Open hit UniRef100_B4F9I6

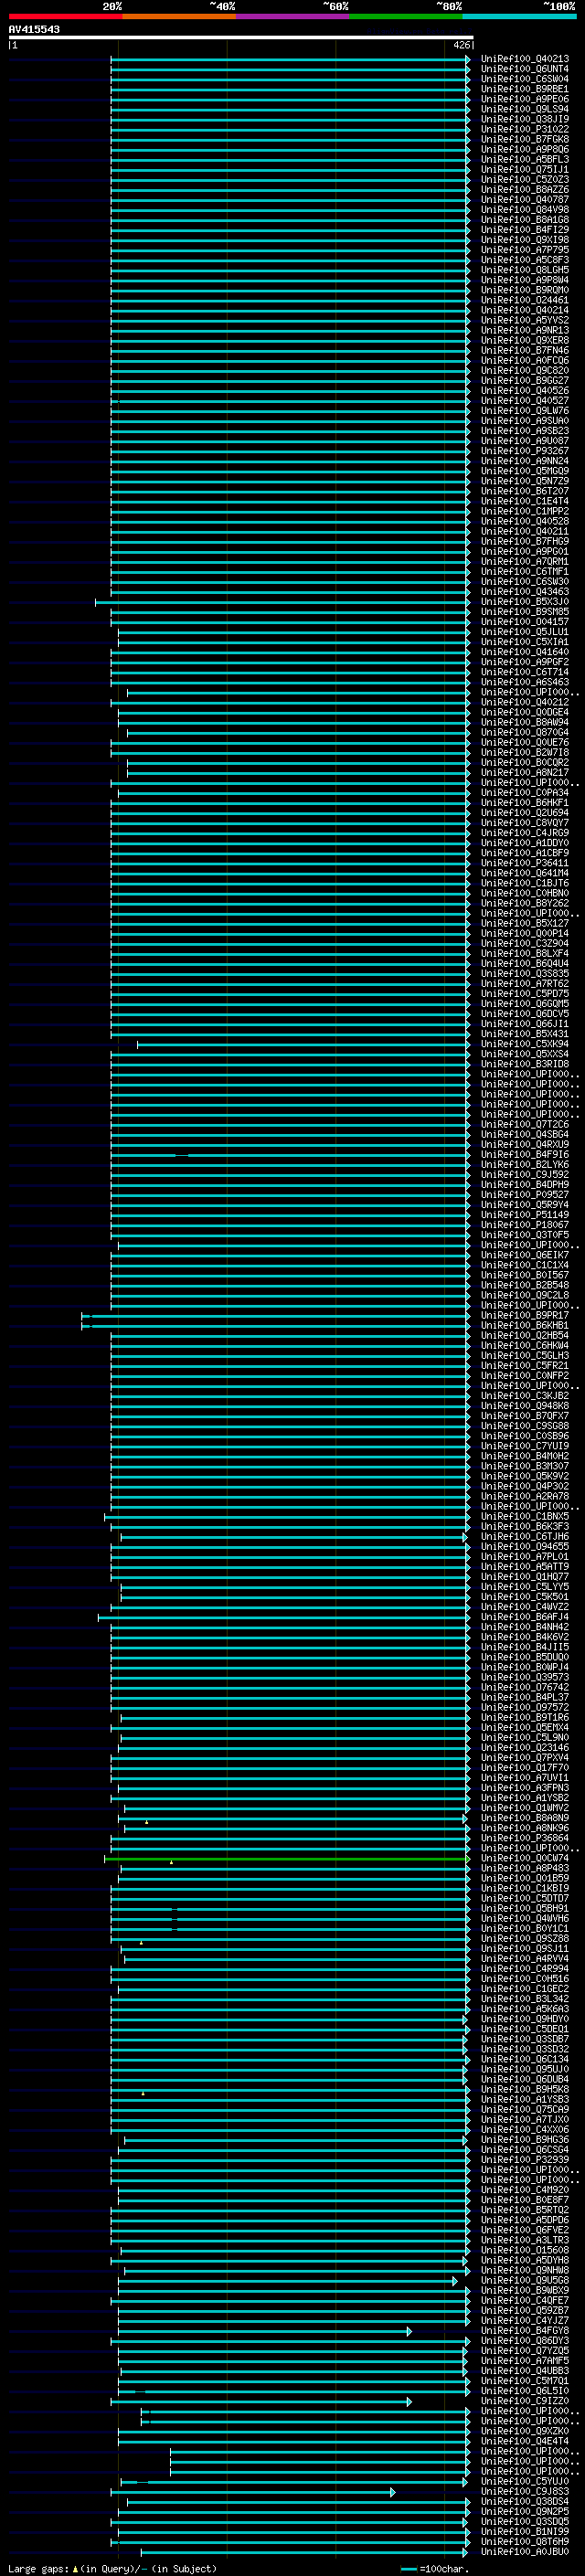(524, 1155)
